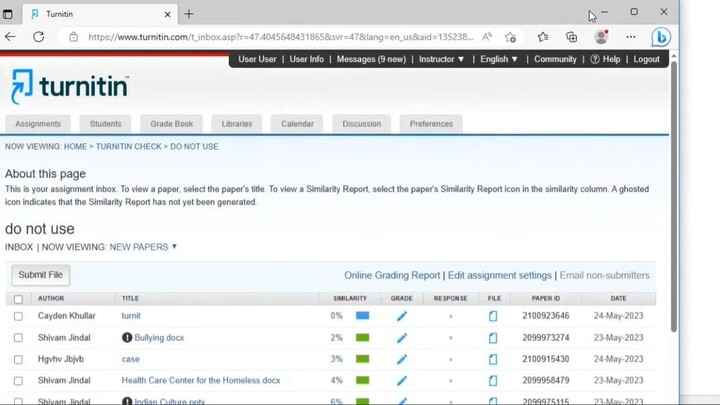Add this page to favorites using the star-plus icon
720x405 pixels.
point(510,37)
